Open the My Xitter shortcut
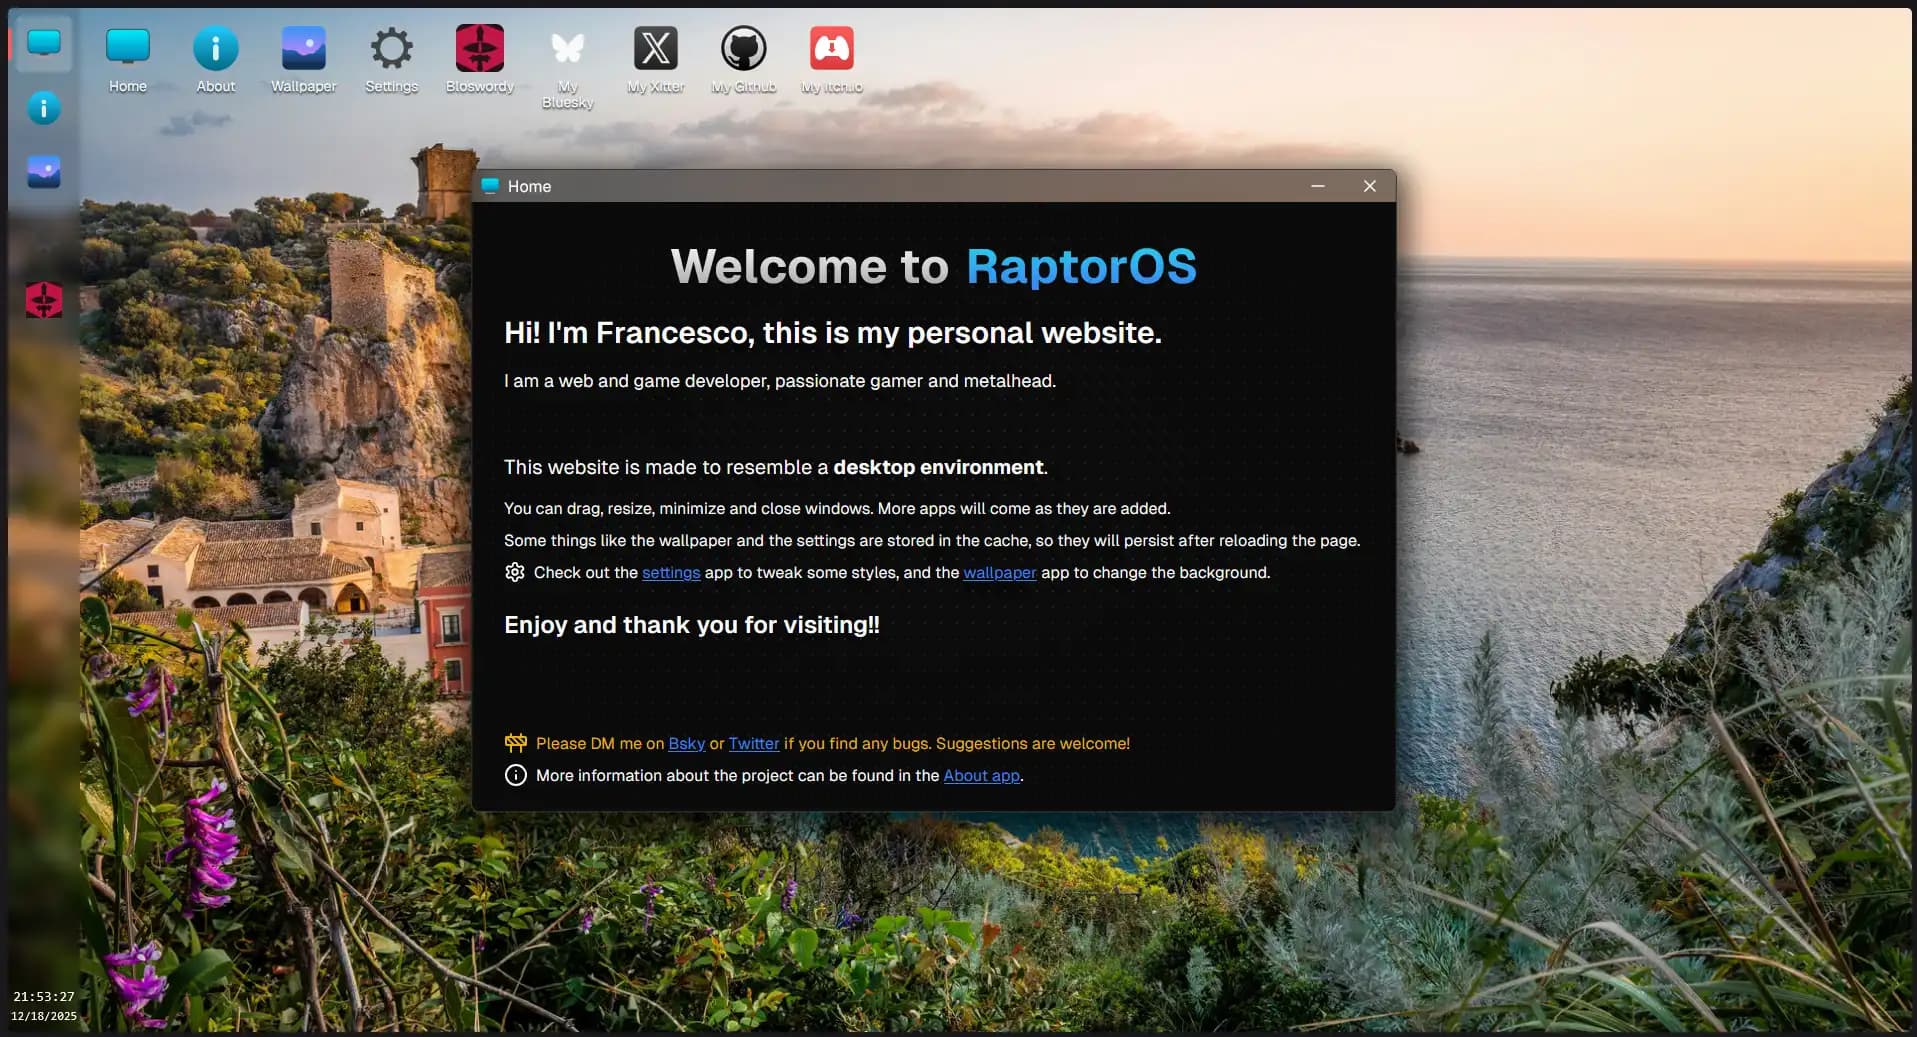1917x1037 pixels. point(655,45)
